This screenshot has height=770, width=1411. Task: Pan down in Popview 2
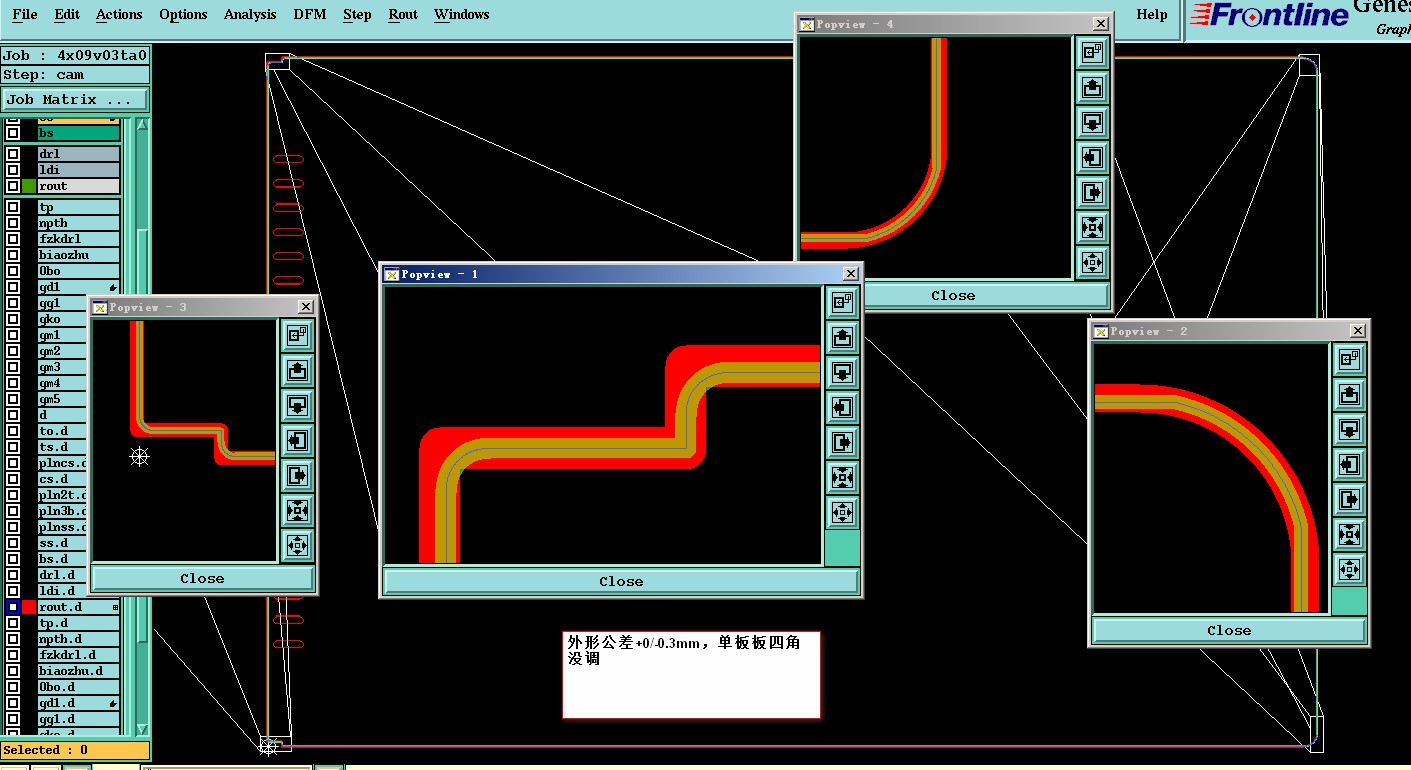click(1349, 430)
